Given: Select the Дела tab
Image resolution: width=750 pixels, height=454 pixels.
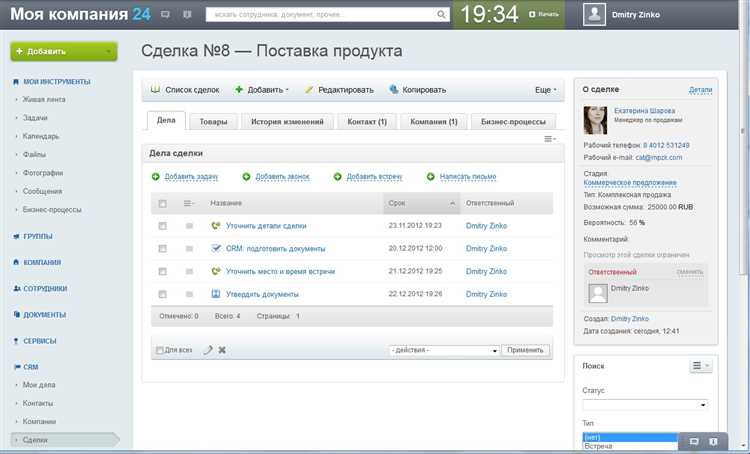Looking at the screenshot, I should (x=166, y=121).
